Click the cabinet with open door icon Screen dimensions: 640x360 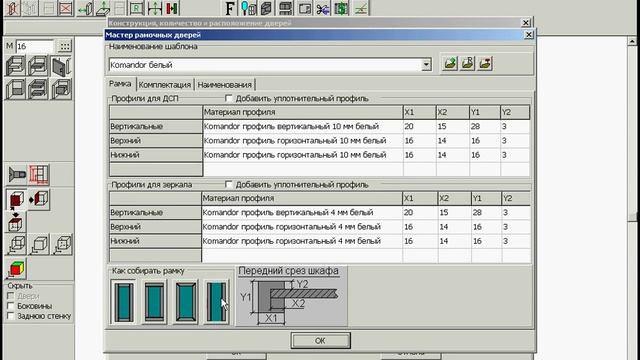[x=61, y=67]
